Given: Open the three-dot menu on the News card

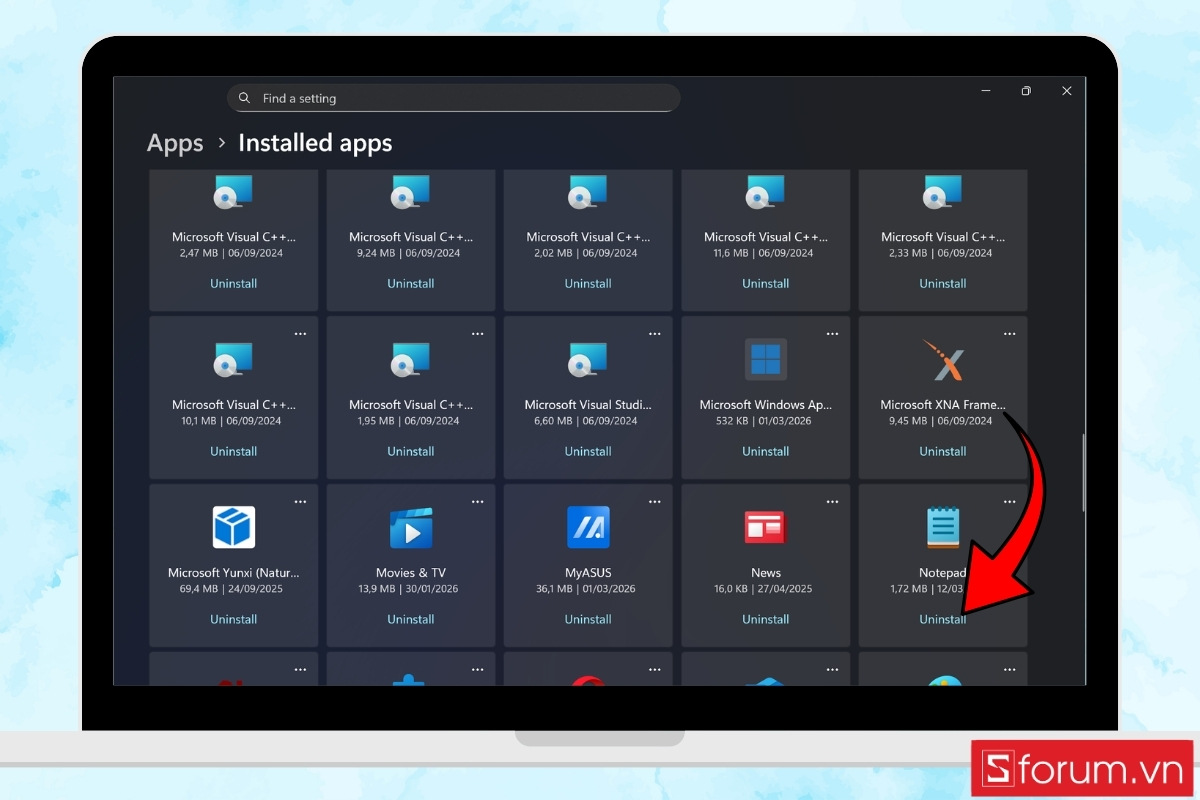Looking at the screenshot, I should point(832,502).
